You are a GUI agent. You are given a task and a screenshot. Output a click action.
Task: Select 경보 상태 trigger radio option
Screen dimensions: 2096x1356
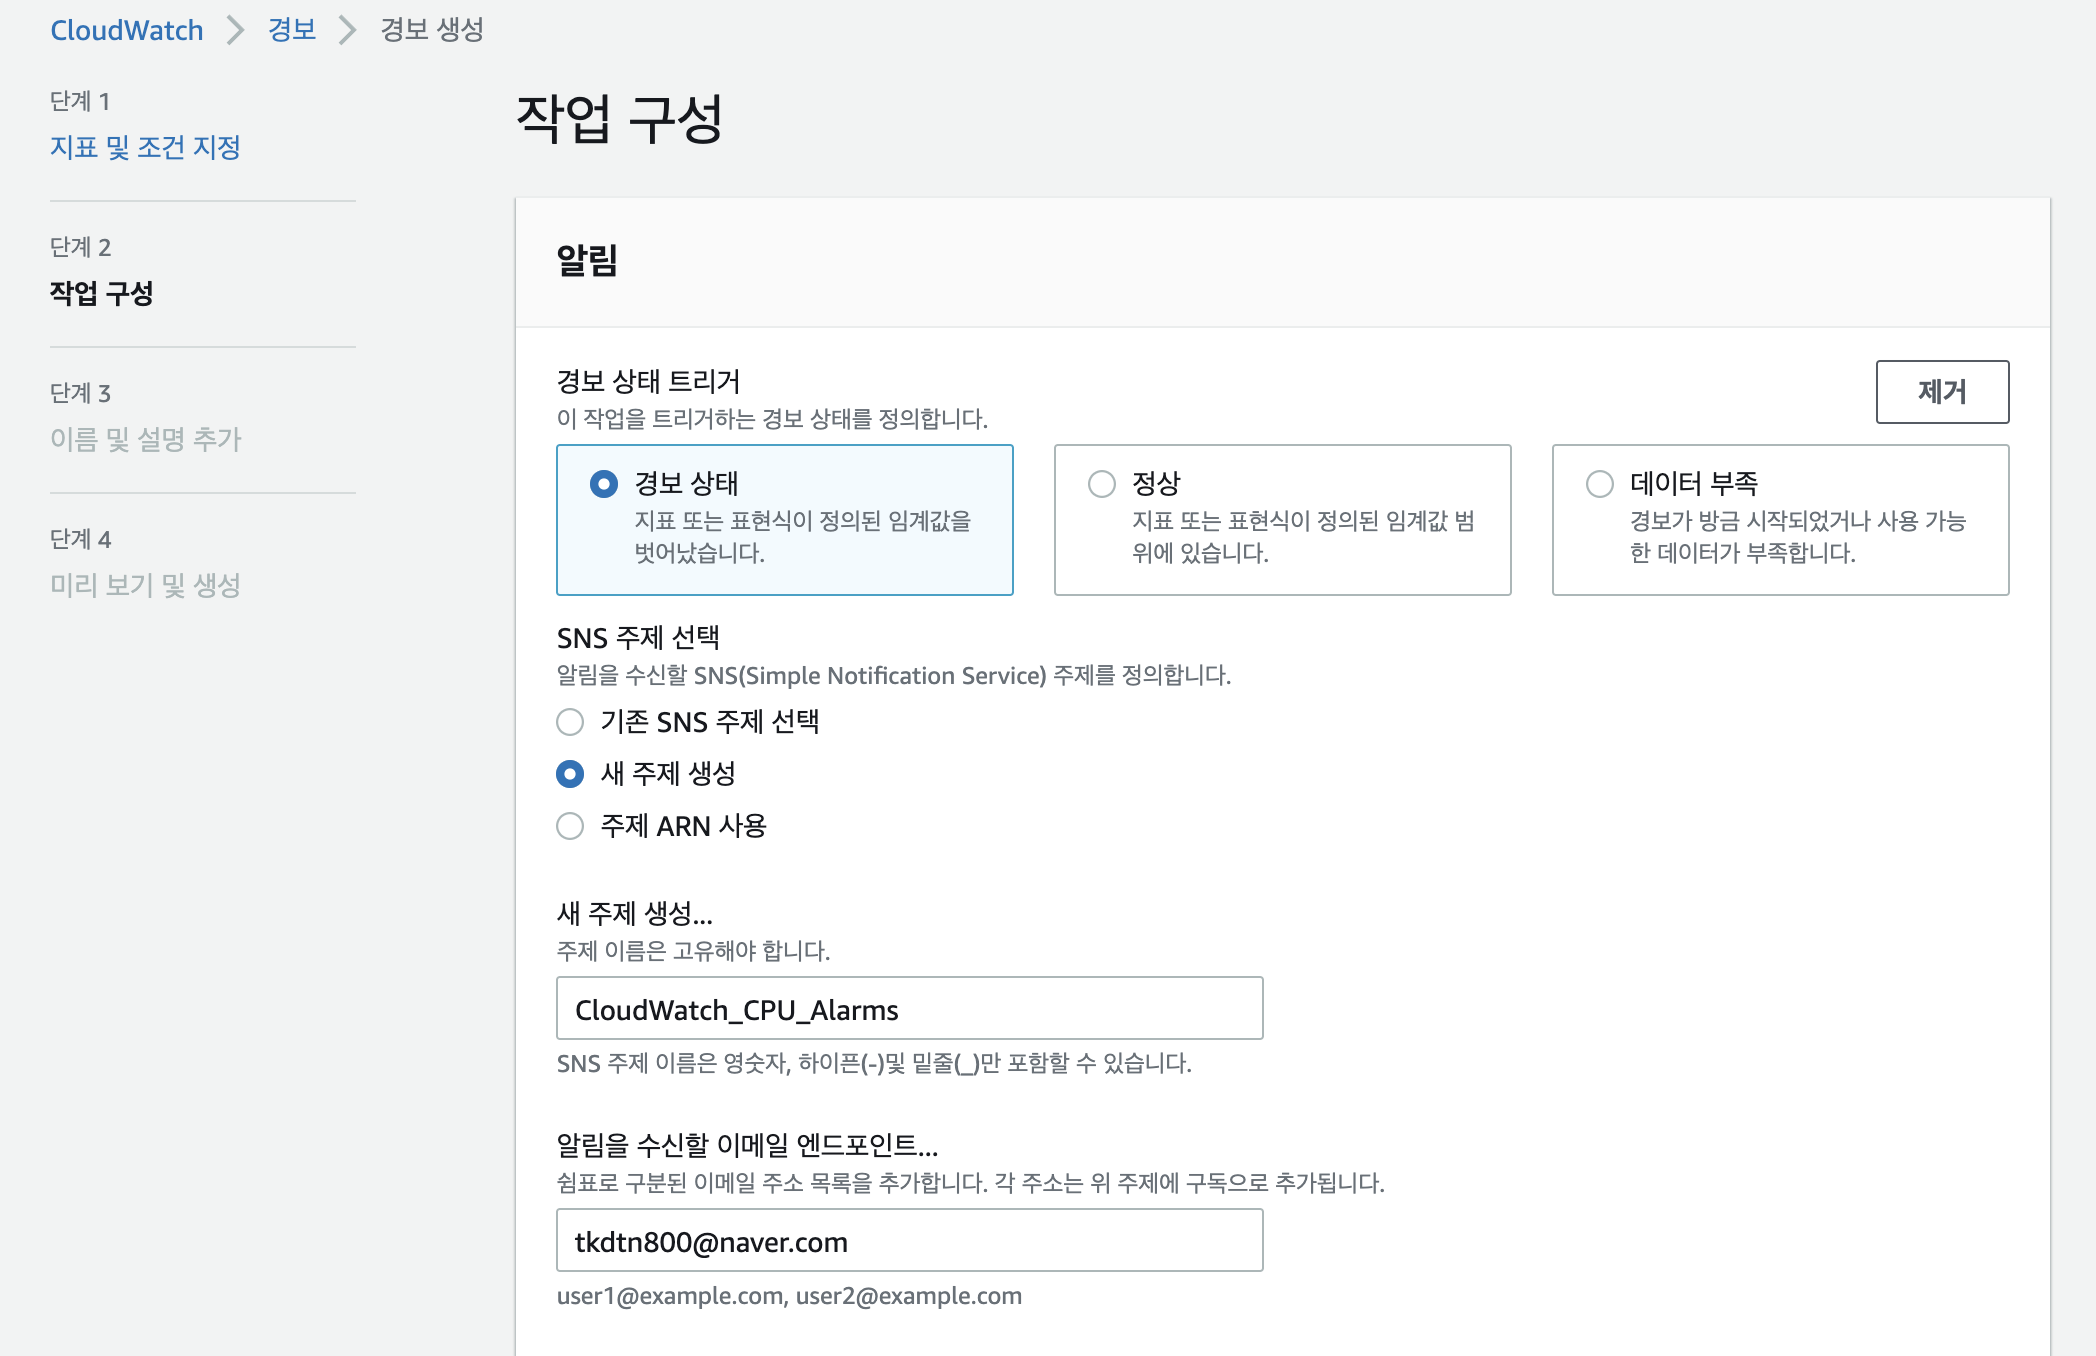pos(603,484)
